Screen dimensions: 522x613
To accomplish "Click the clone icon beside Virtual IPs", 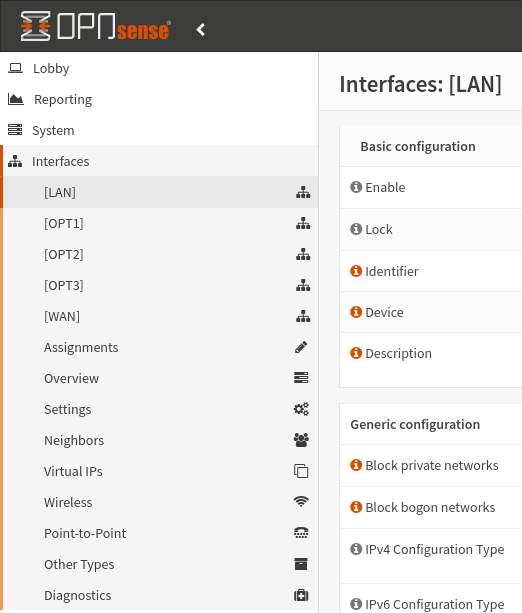I will tap(301, 471).
